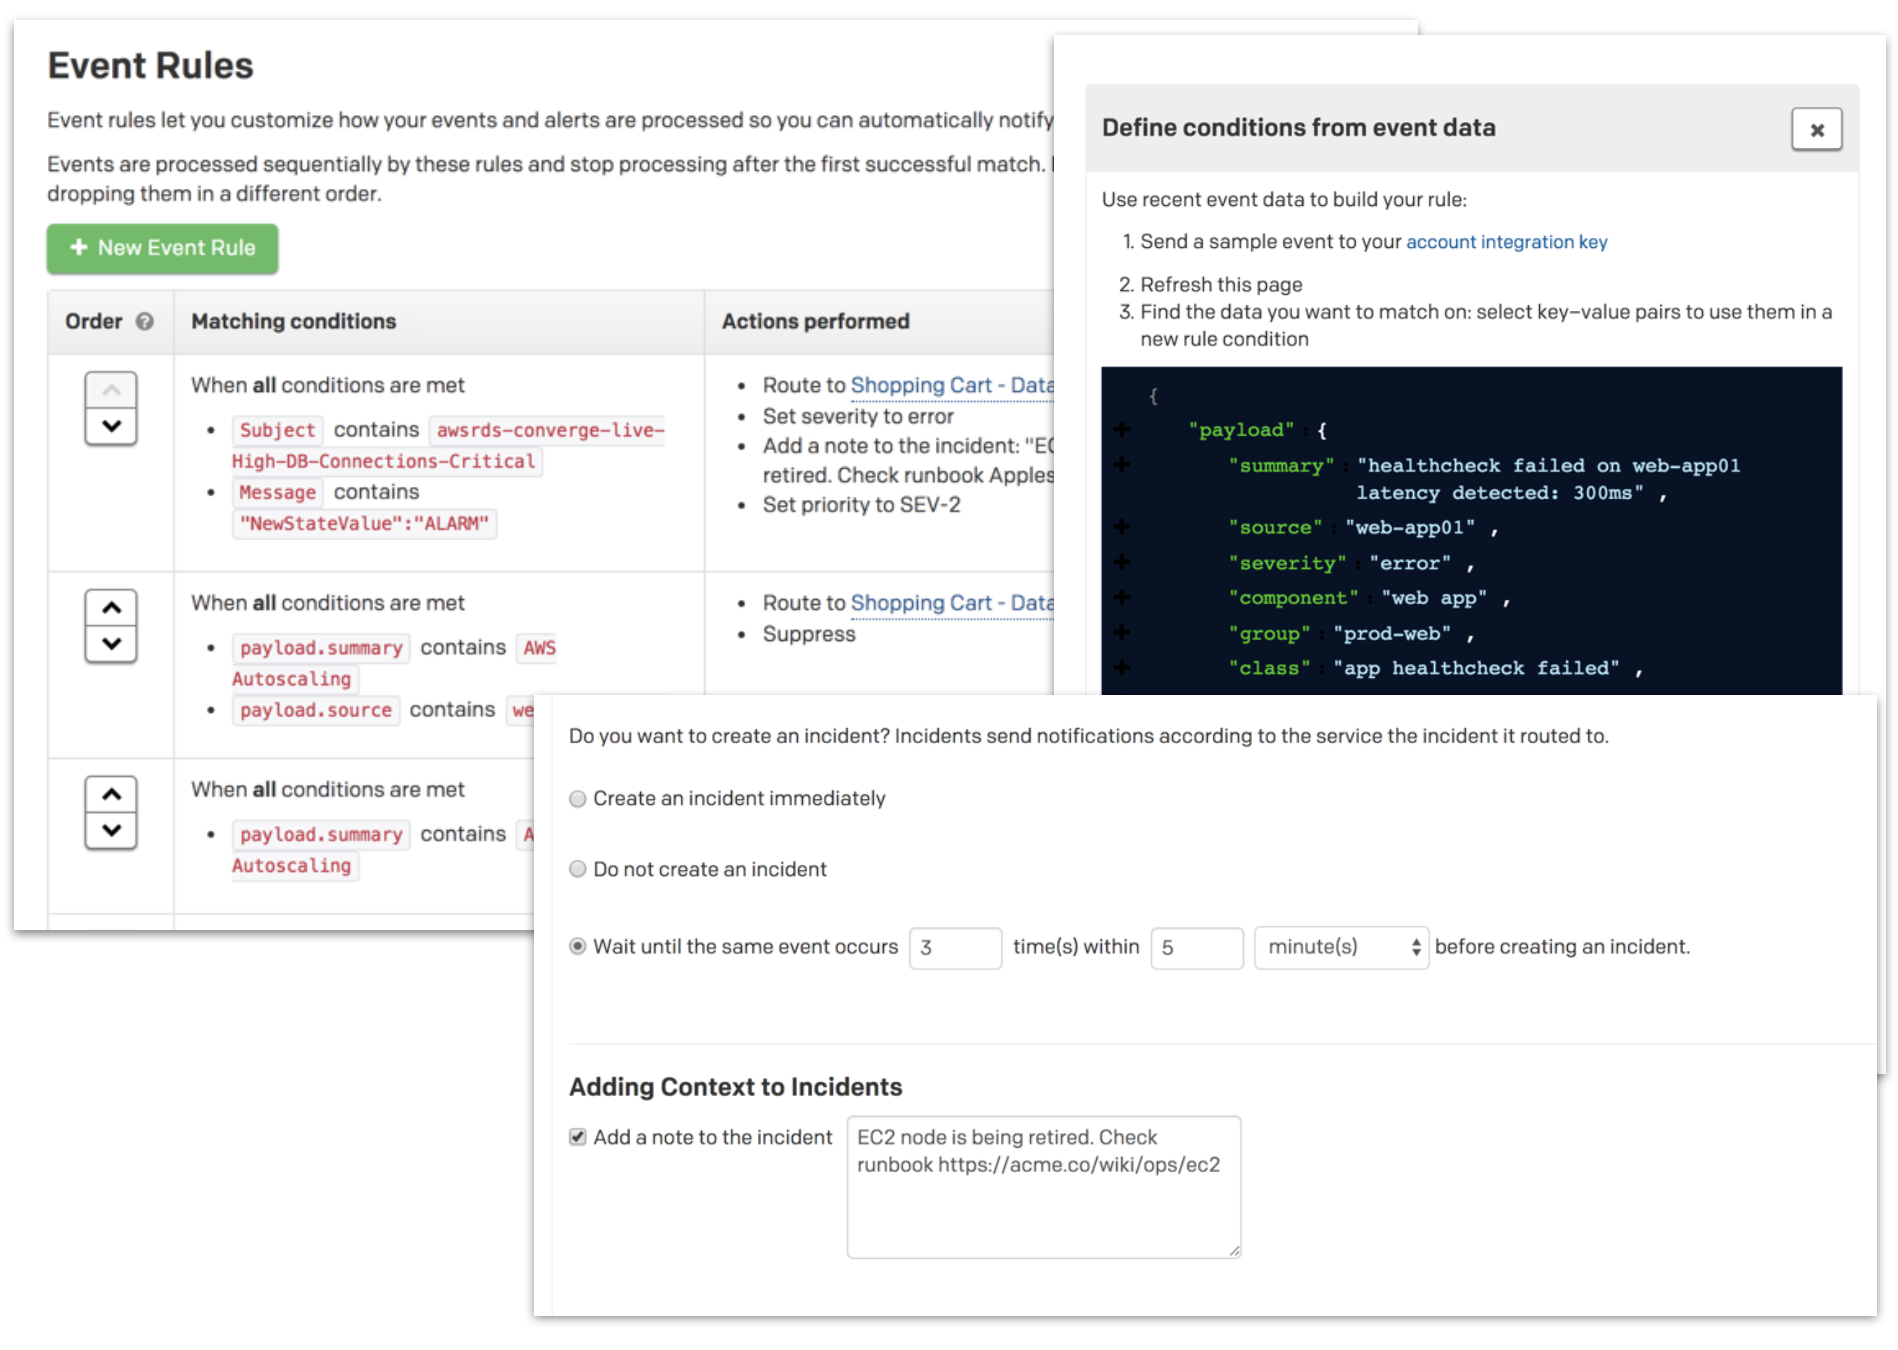
Task: Click the plus icon beside the "summary" key
Action: click(x=1122, y=465)
